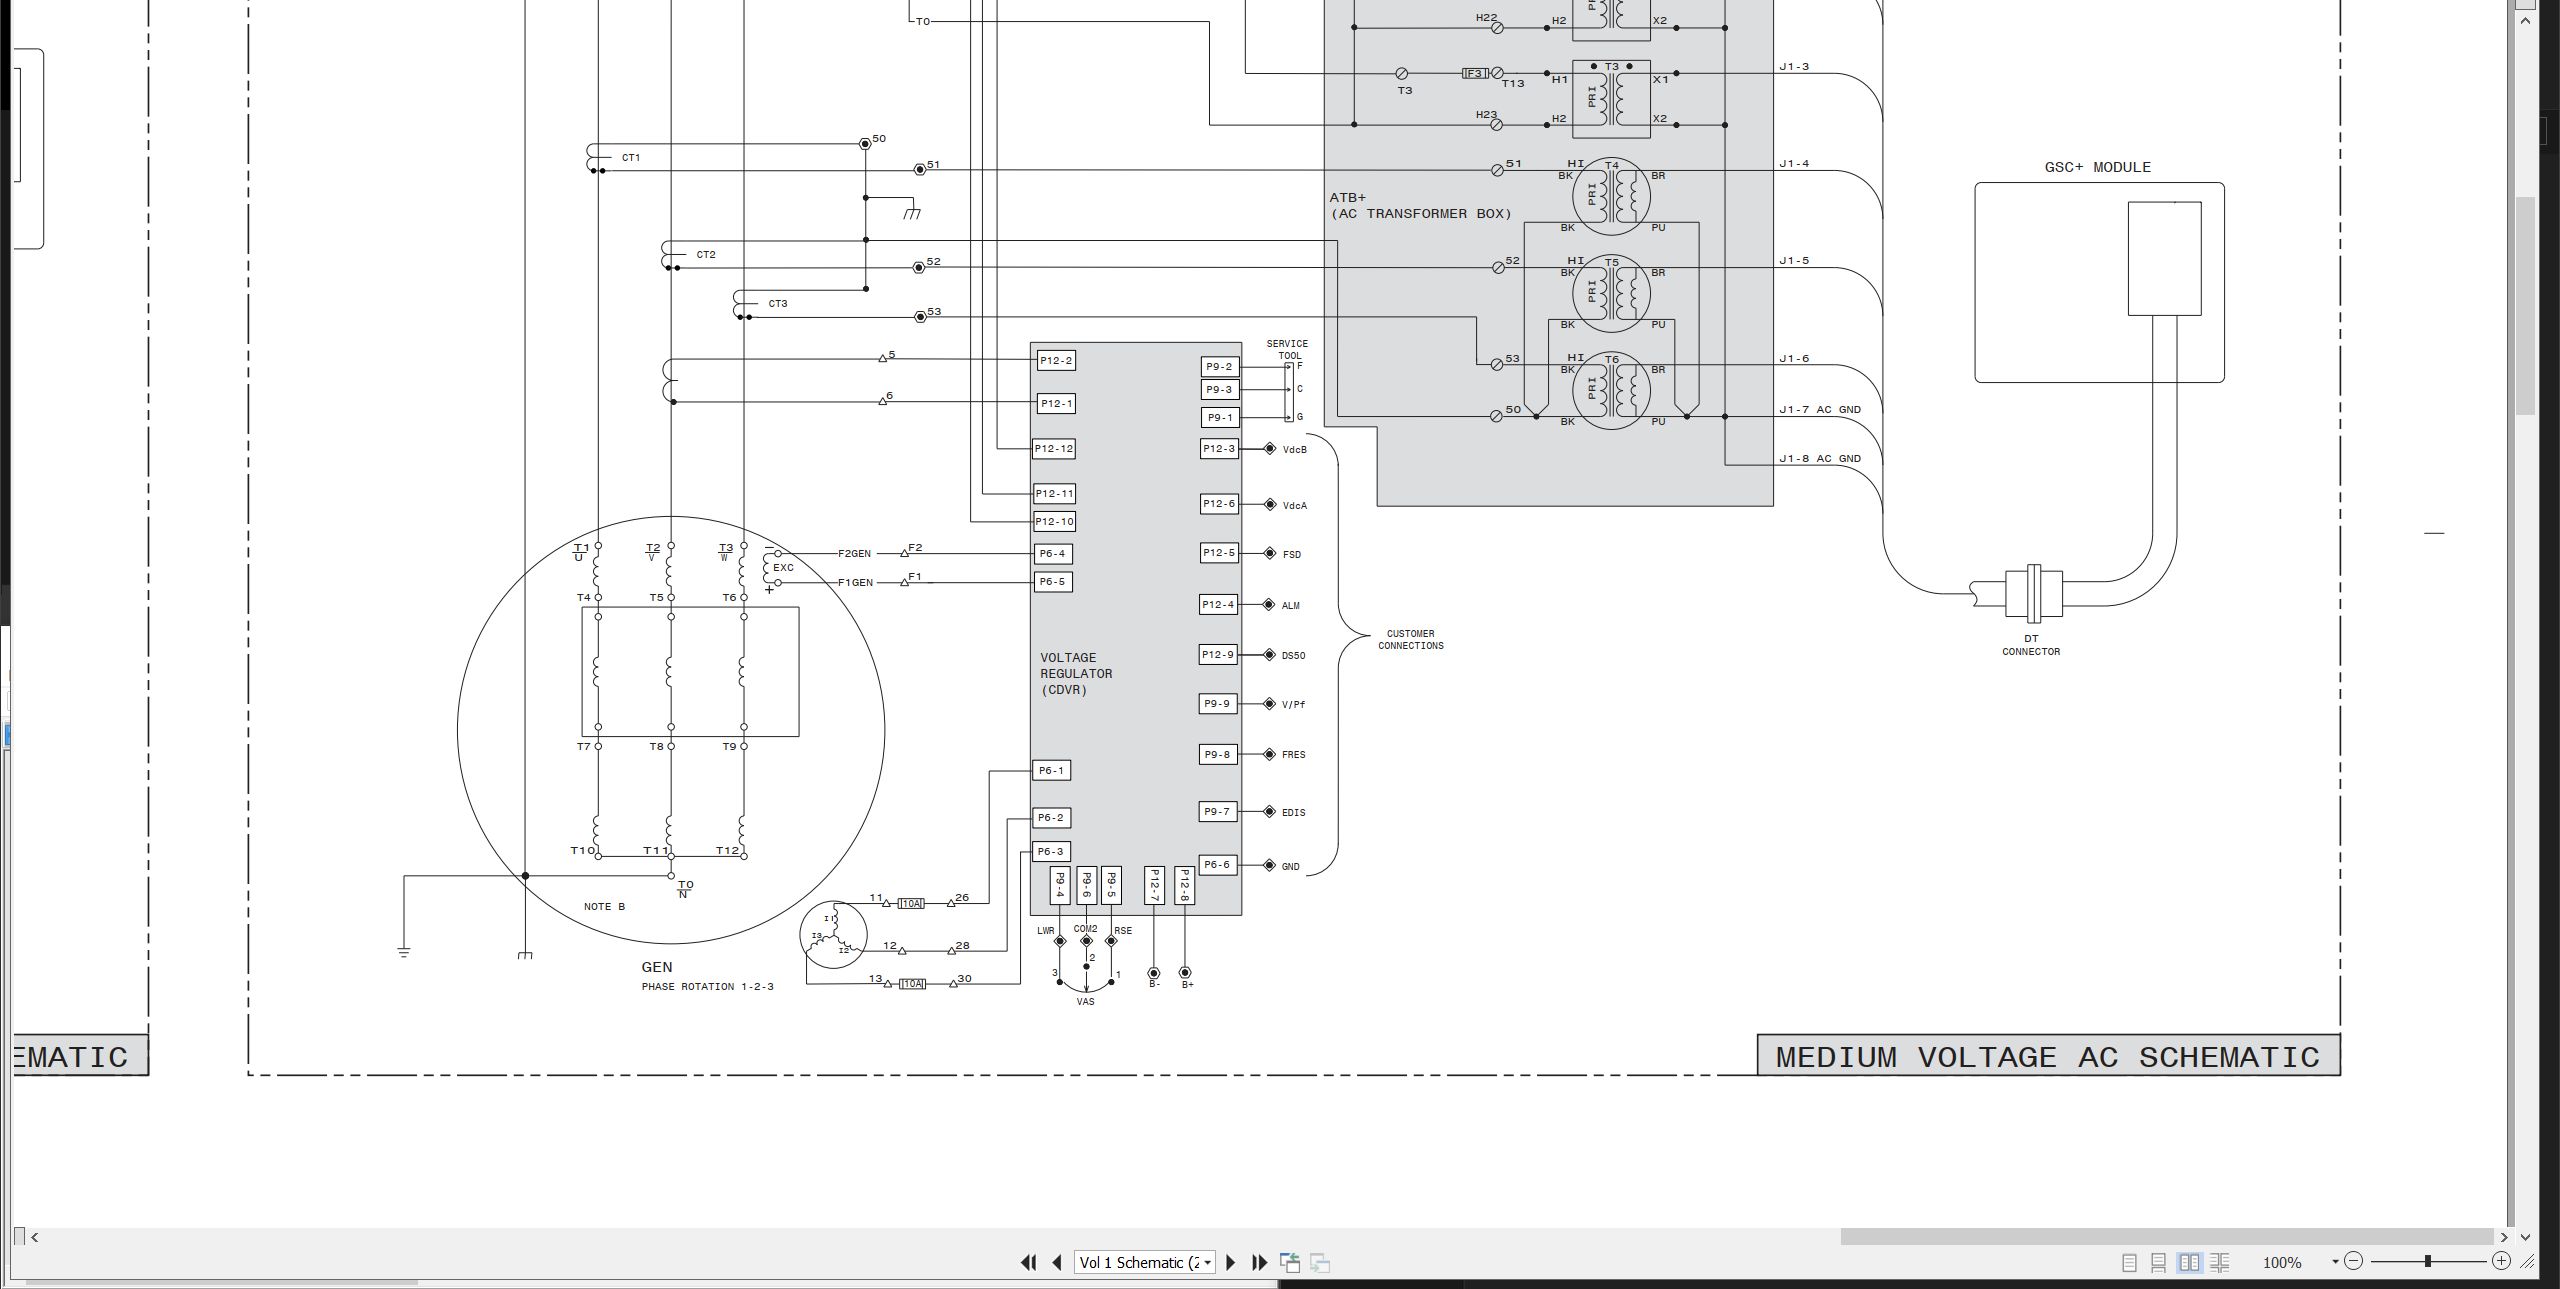
Task: Click the FRES customer connection label
Action: (x=1293, y=755)
